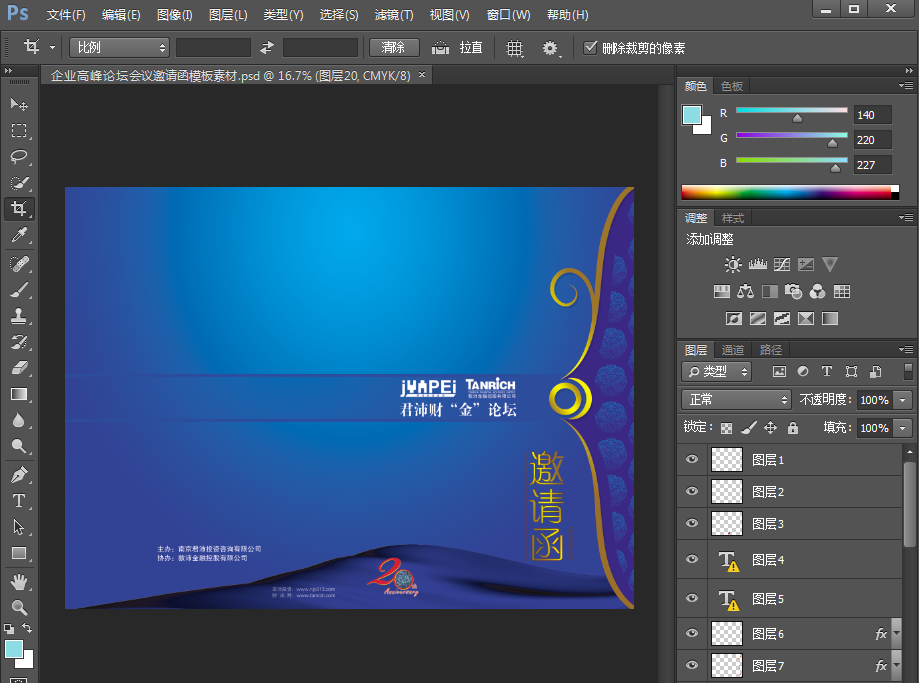This screenshot has height=683, width=919.
Task: Open fill 填充 slider arrow
Action: click(903, 428)
